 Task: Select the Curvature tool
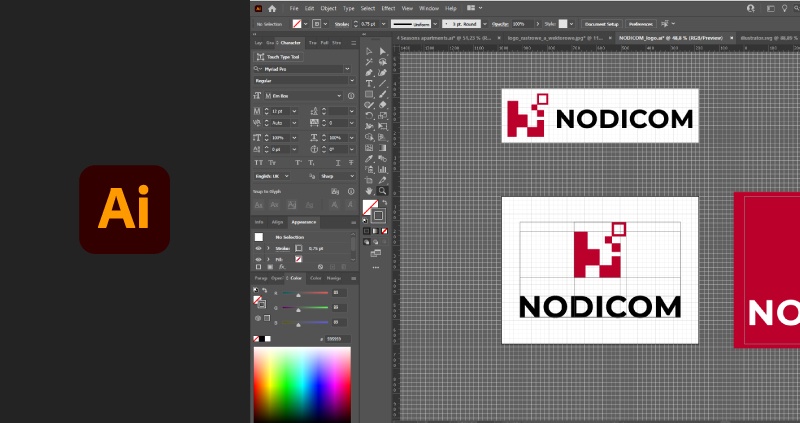382,72
